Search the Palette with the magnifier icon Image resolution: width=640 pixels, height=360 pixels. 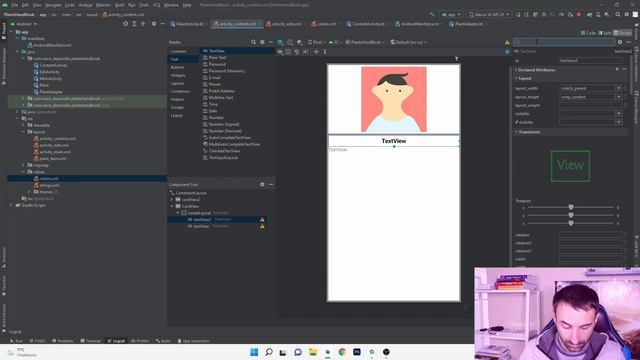pyautogui.click(x=253, y=42)
